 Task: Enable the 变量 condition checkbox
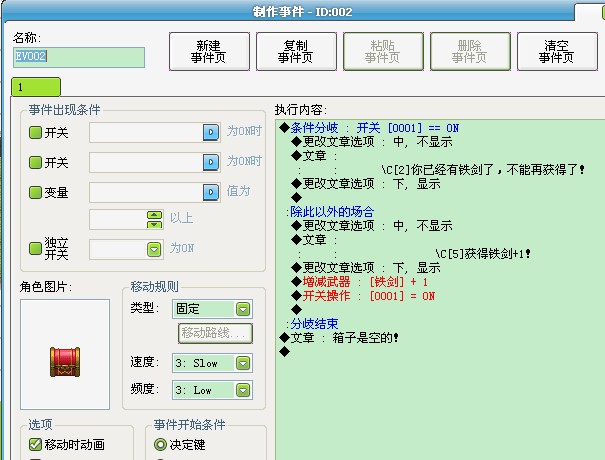35,192
